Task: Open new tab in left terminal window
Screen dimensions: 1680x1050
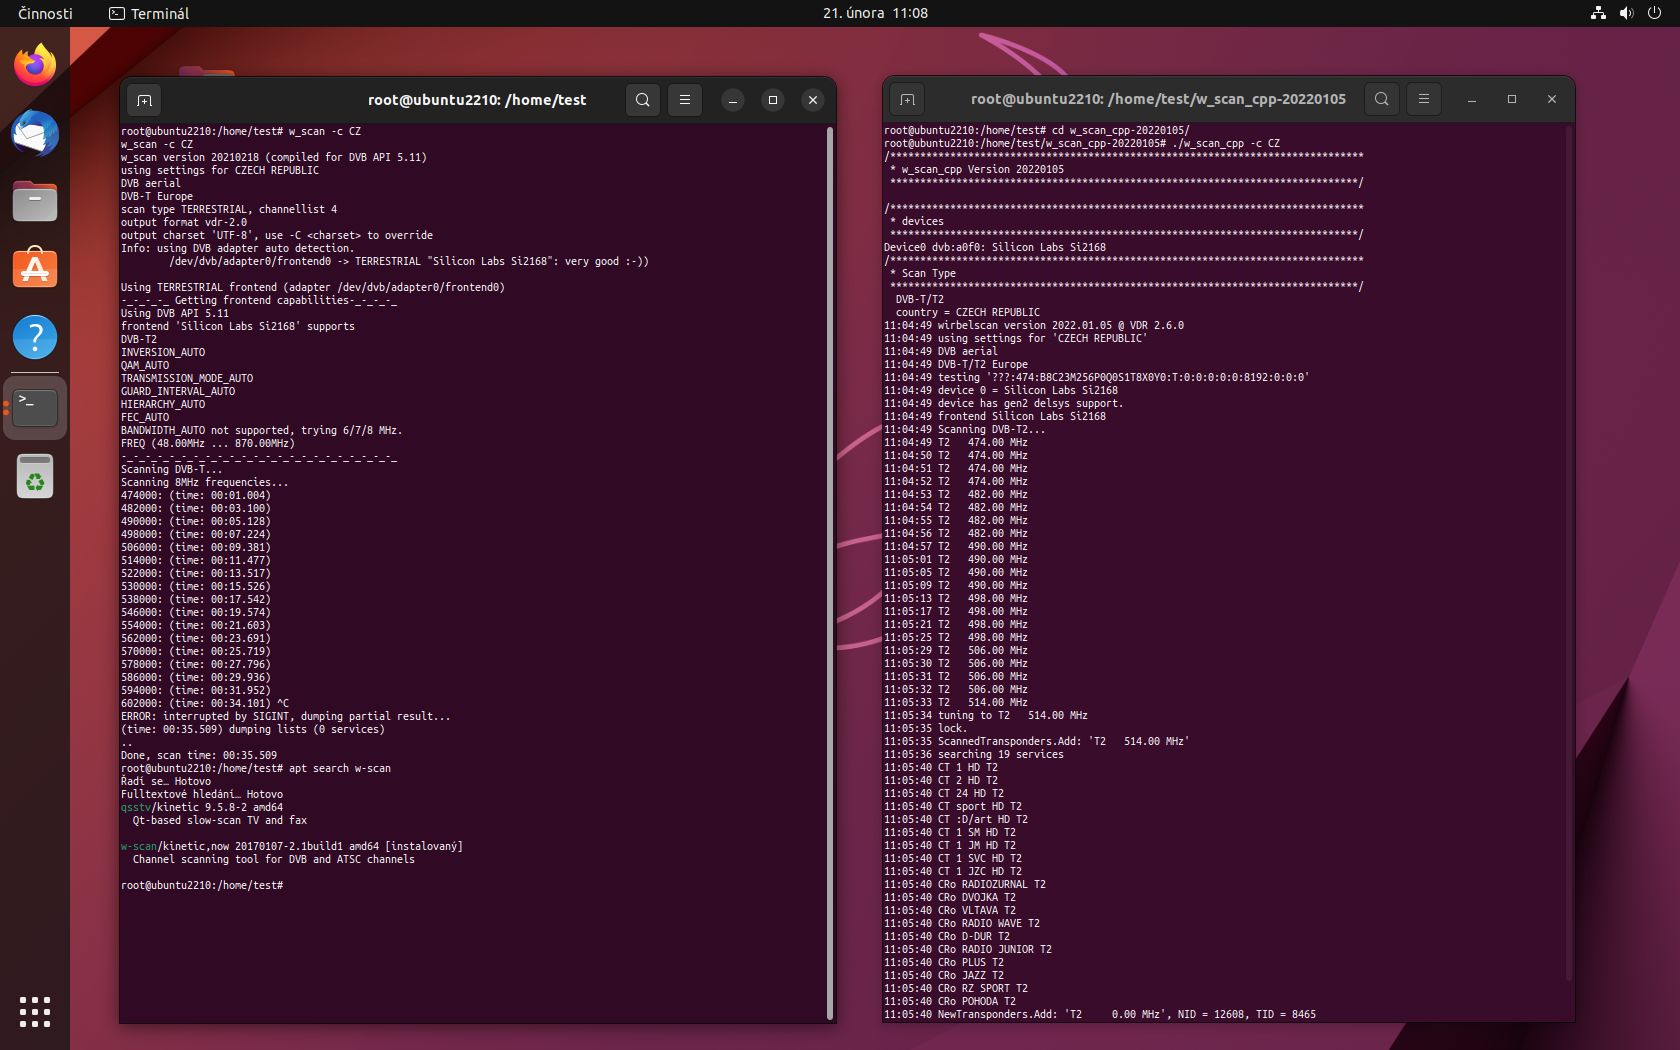Action: (144, 100)
